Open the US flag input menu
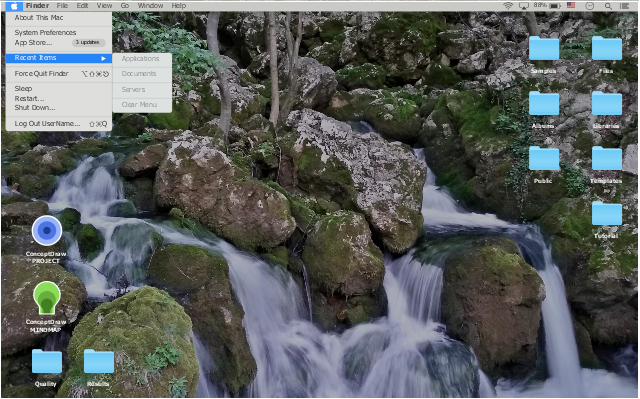Viewport: 640px width, 399px height. coord(571,5)
